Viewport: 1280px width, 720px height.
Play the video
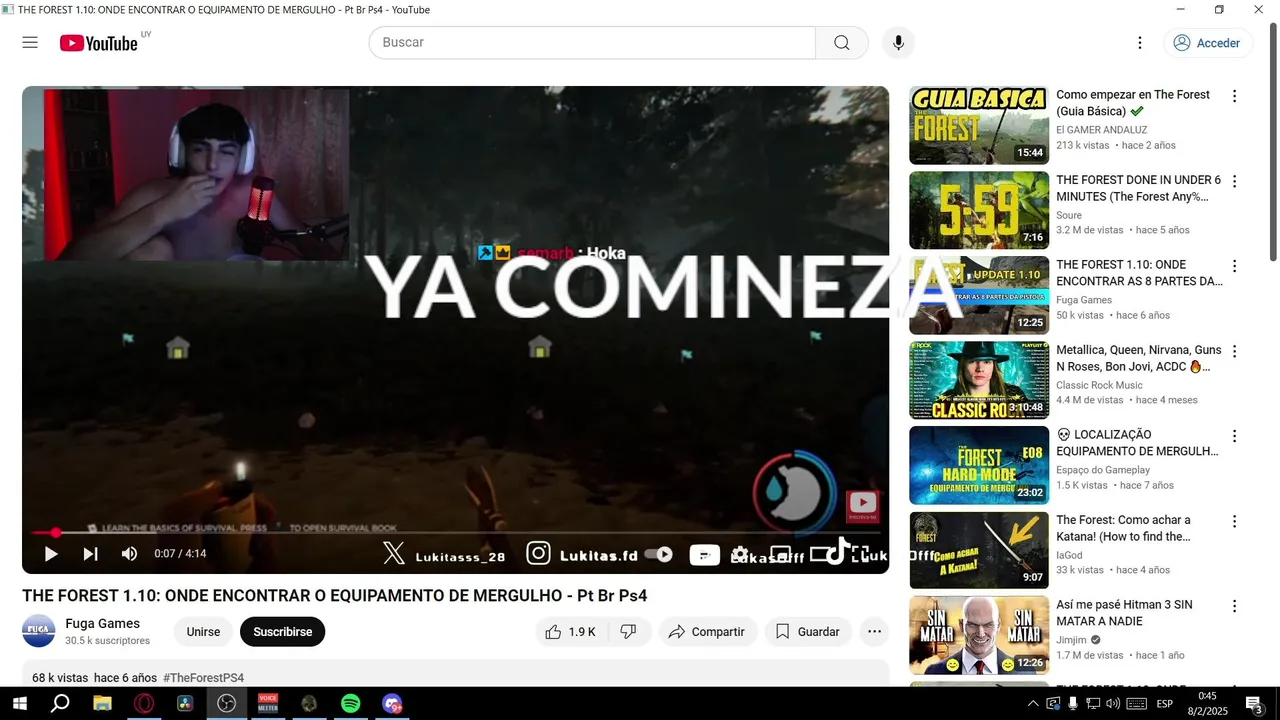click(x=51, y=554)
